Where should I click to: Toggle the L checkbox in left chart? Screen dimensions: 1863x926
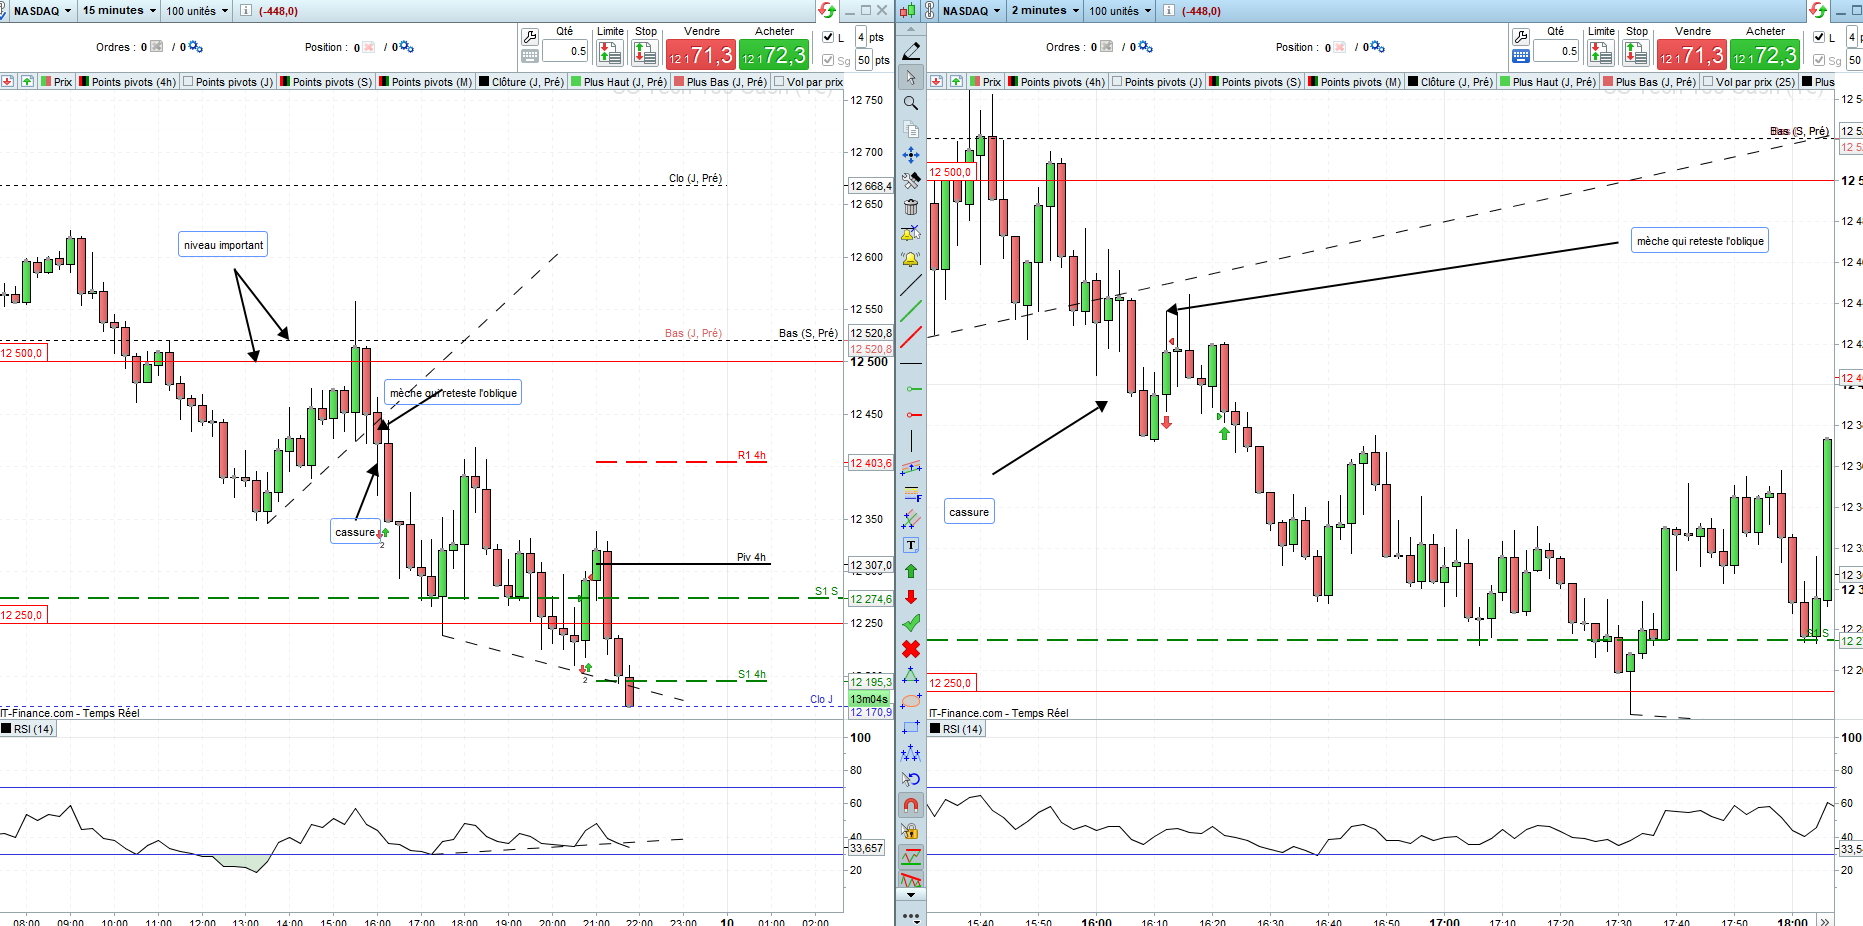[828, 37]
